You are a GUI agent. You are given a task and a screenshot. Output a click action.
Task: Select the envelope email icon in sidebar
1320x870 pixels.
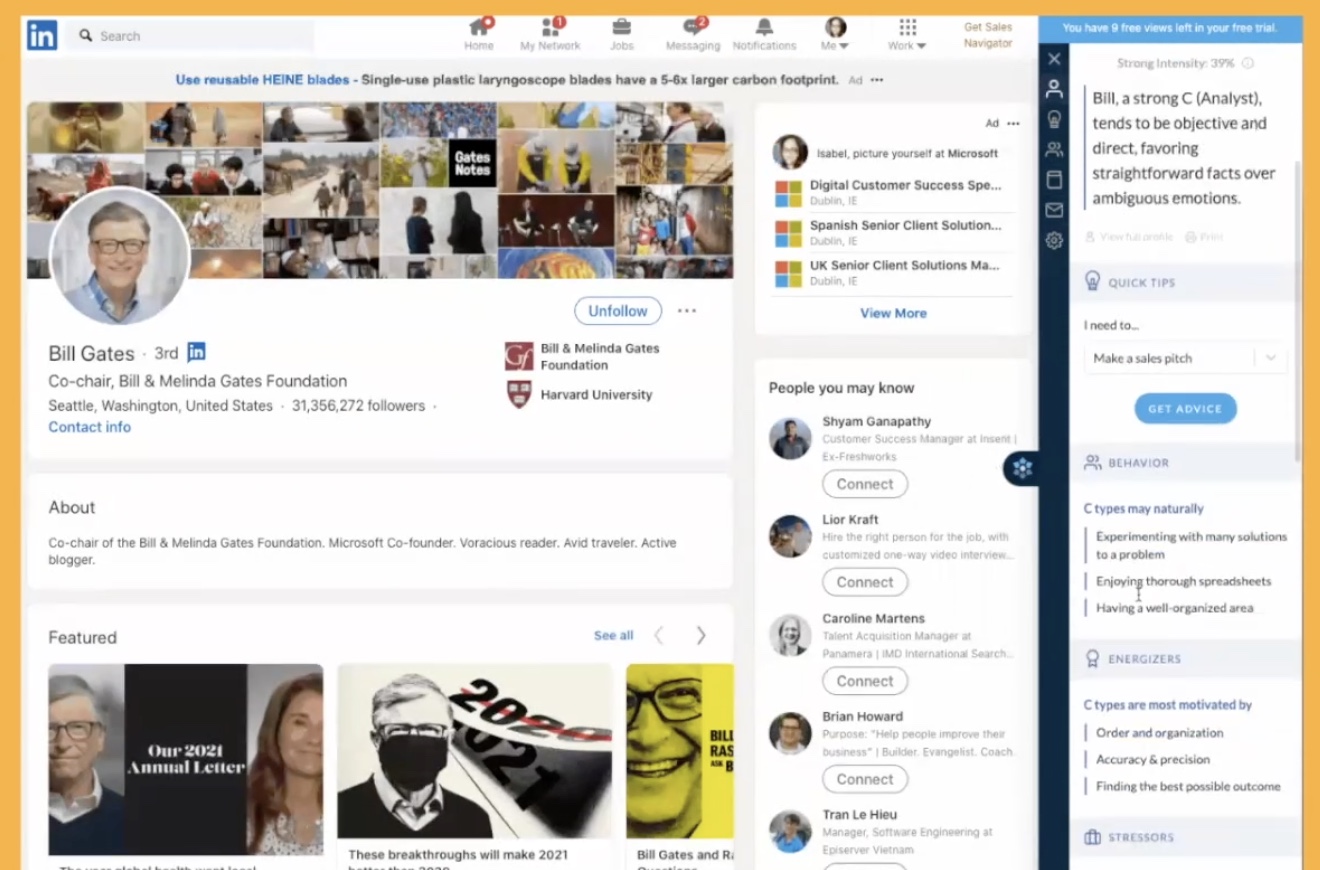[x=1054, y=210]
